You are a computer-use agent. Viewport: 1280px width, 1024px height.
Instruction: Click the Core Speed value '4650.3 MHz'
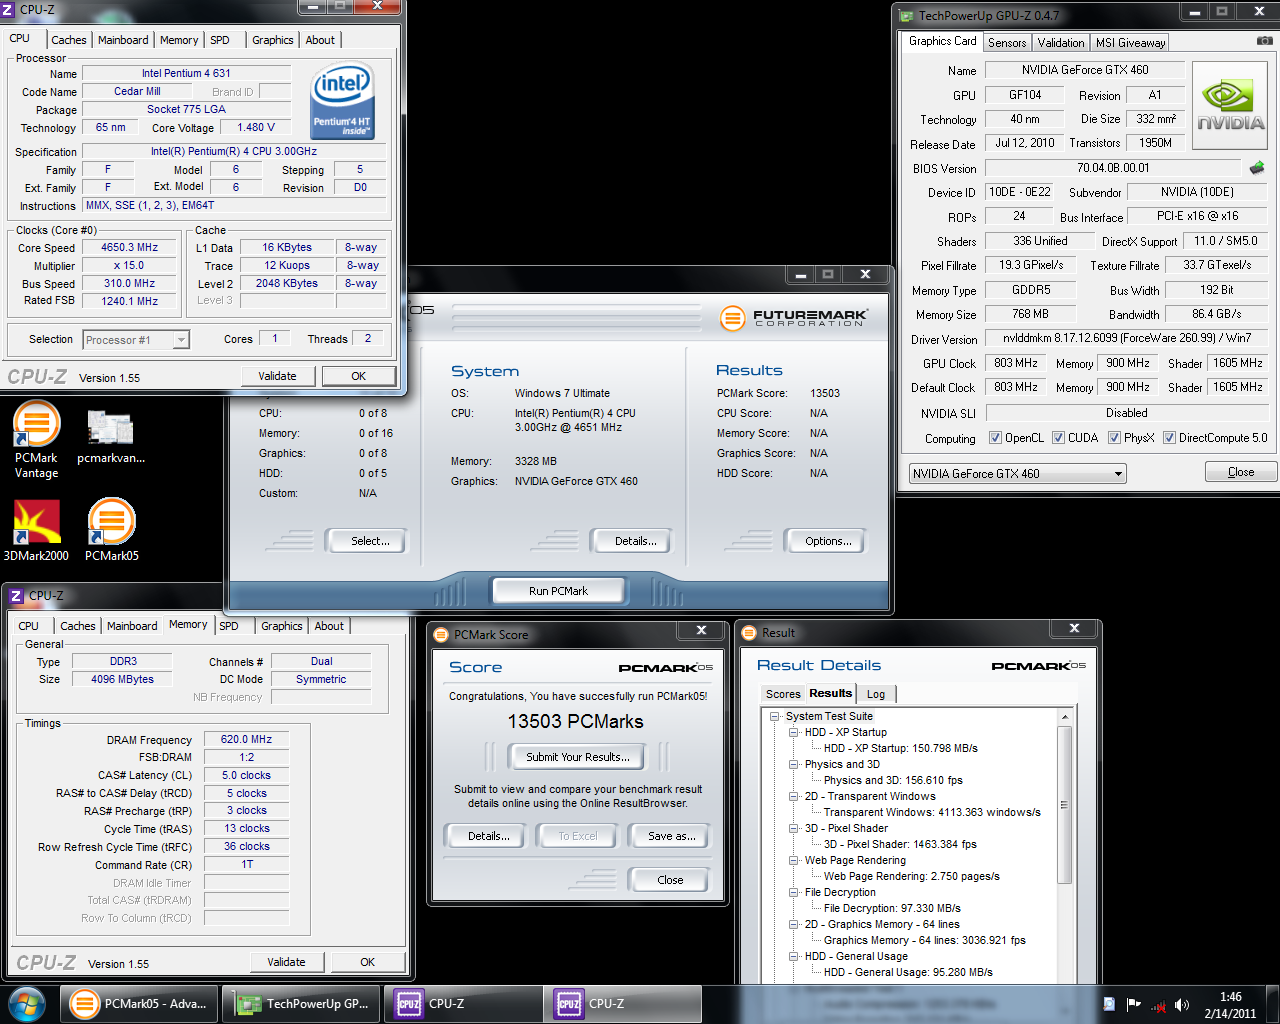130,248
